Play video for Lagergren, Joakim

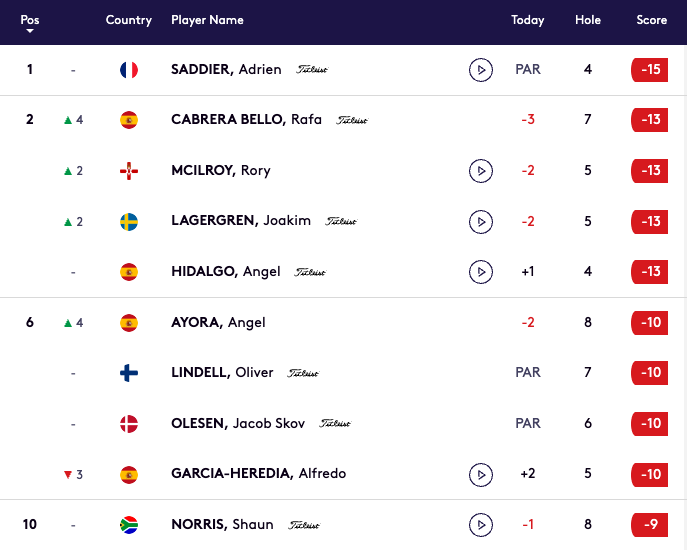481,221
